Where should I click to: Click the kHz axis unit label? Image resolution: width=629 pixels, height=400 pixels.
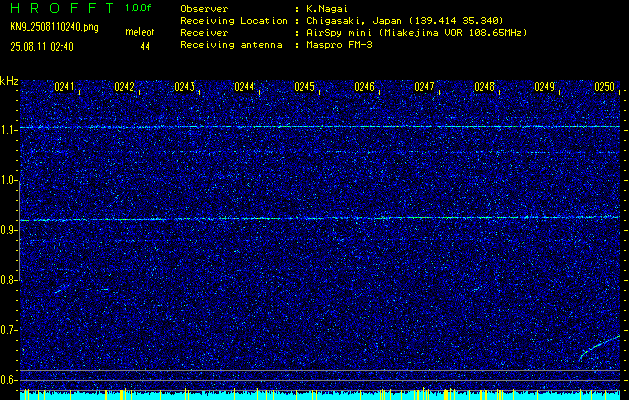pos(9,81)
